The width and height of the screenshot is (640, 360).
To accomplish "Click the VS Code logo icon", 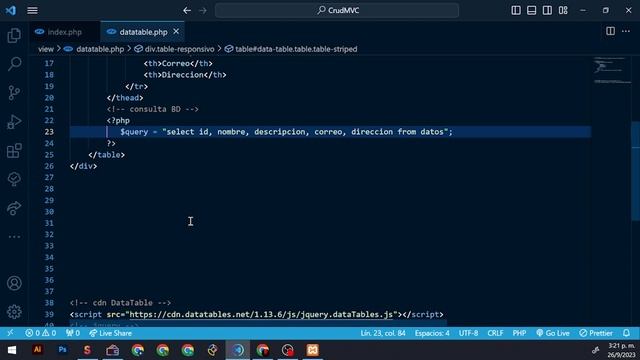I will [11, 10].
